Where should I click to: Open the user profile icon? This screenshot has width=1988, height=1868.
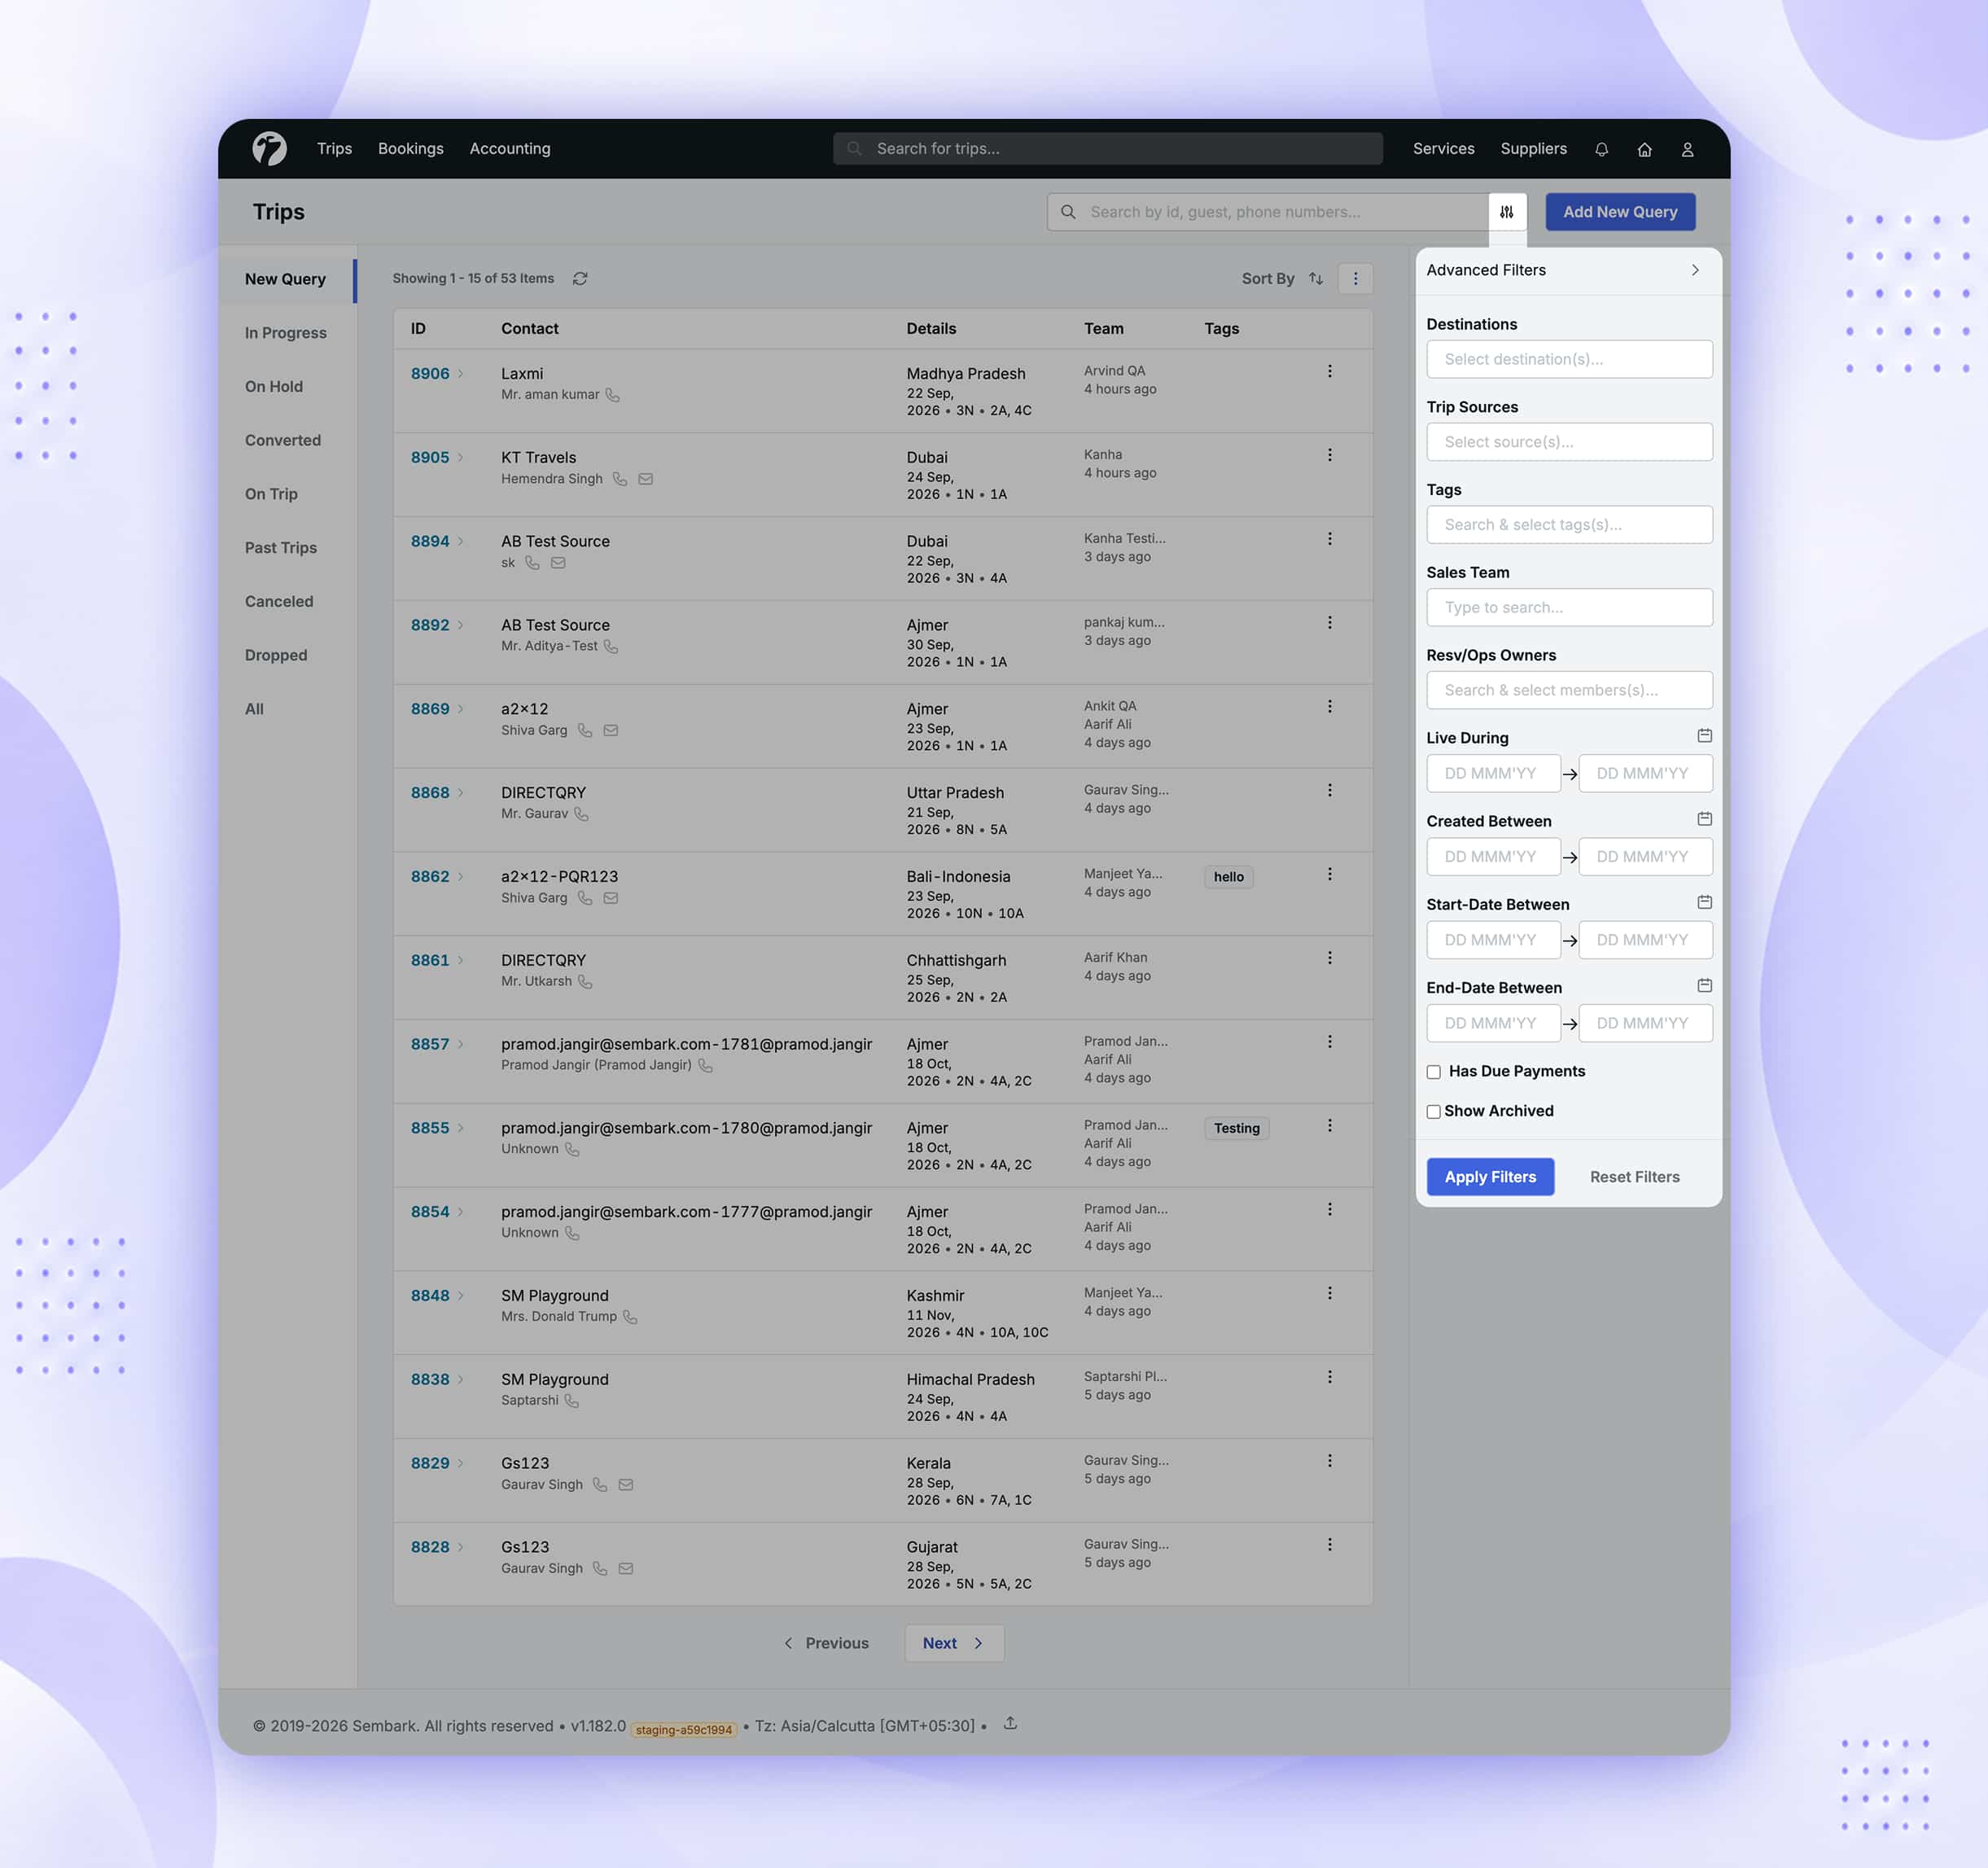click(1687, 149)
